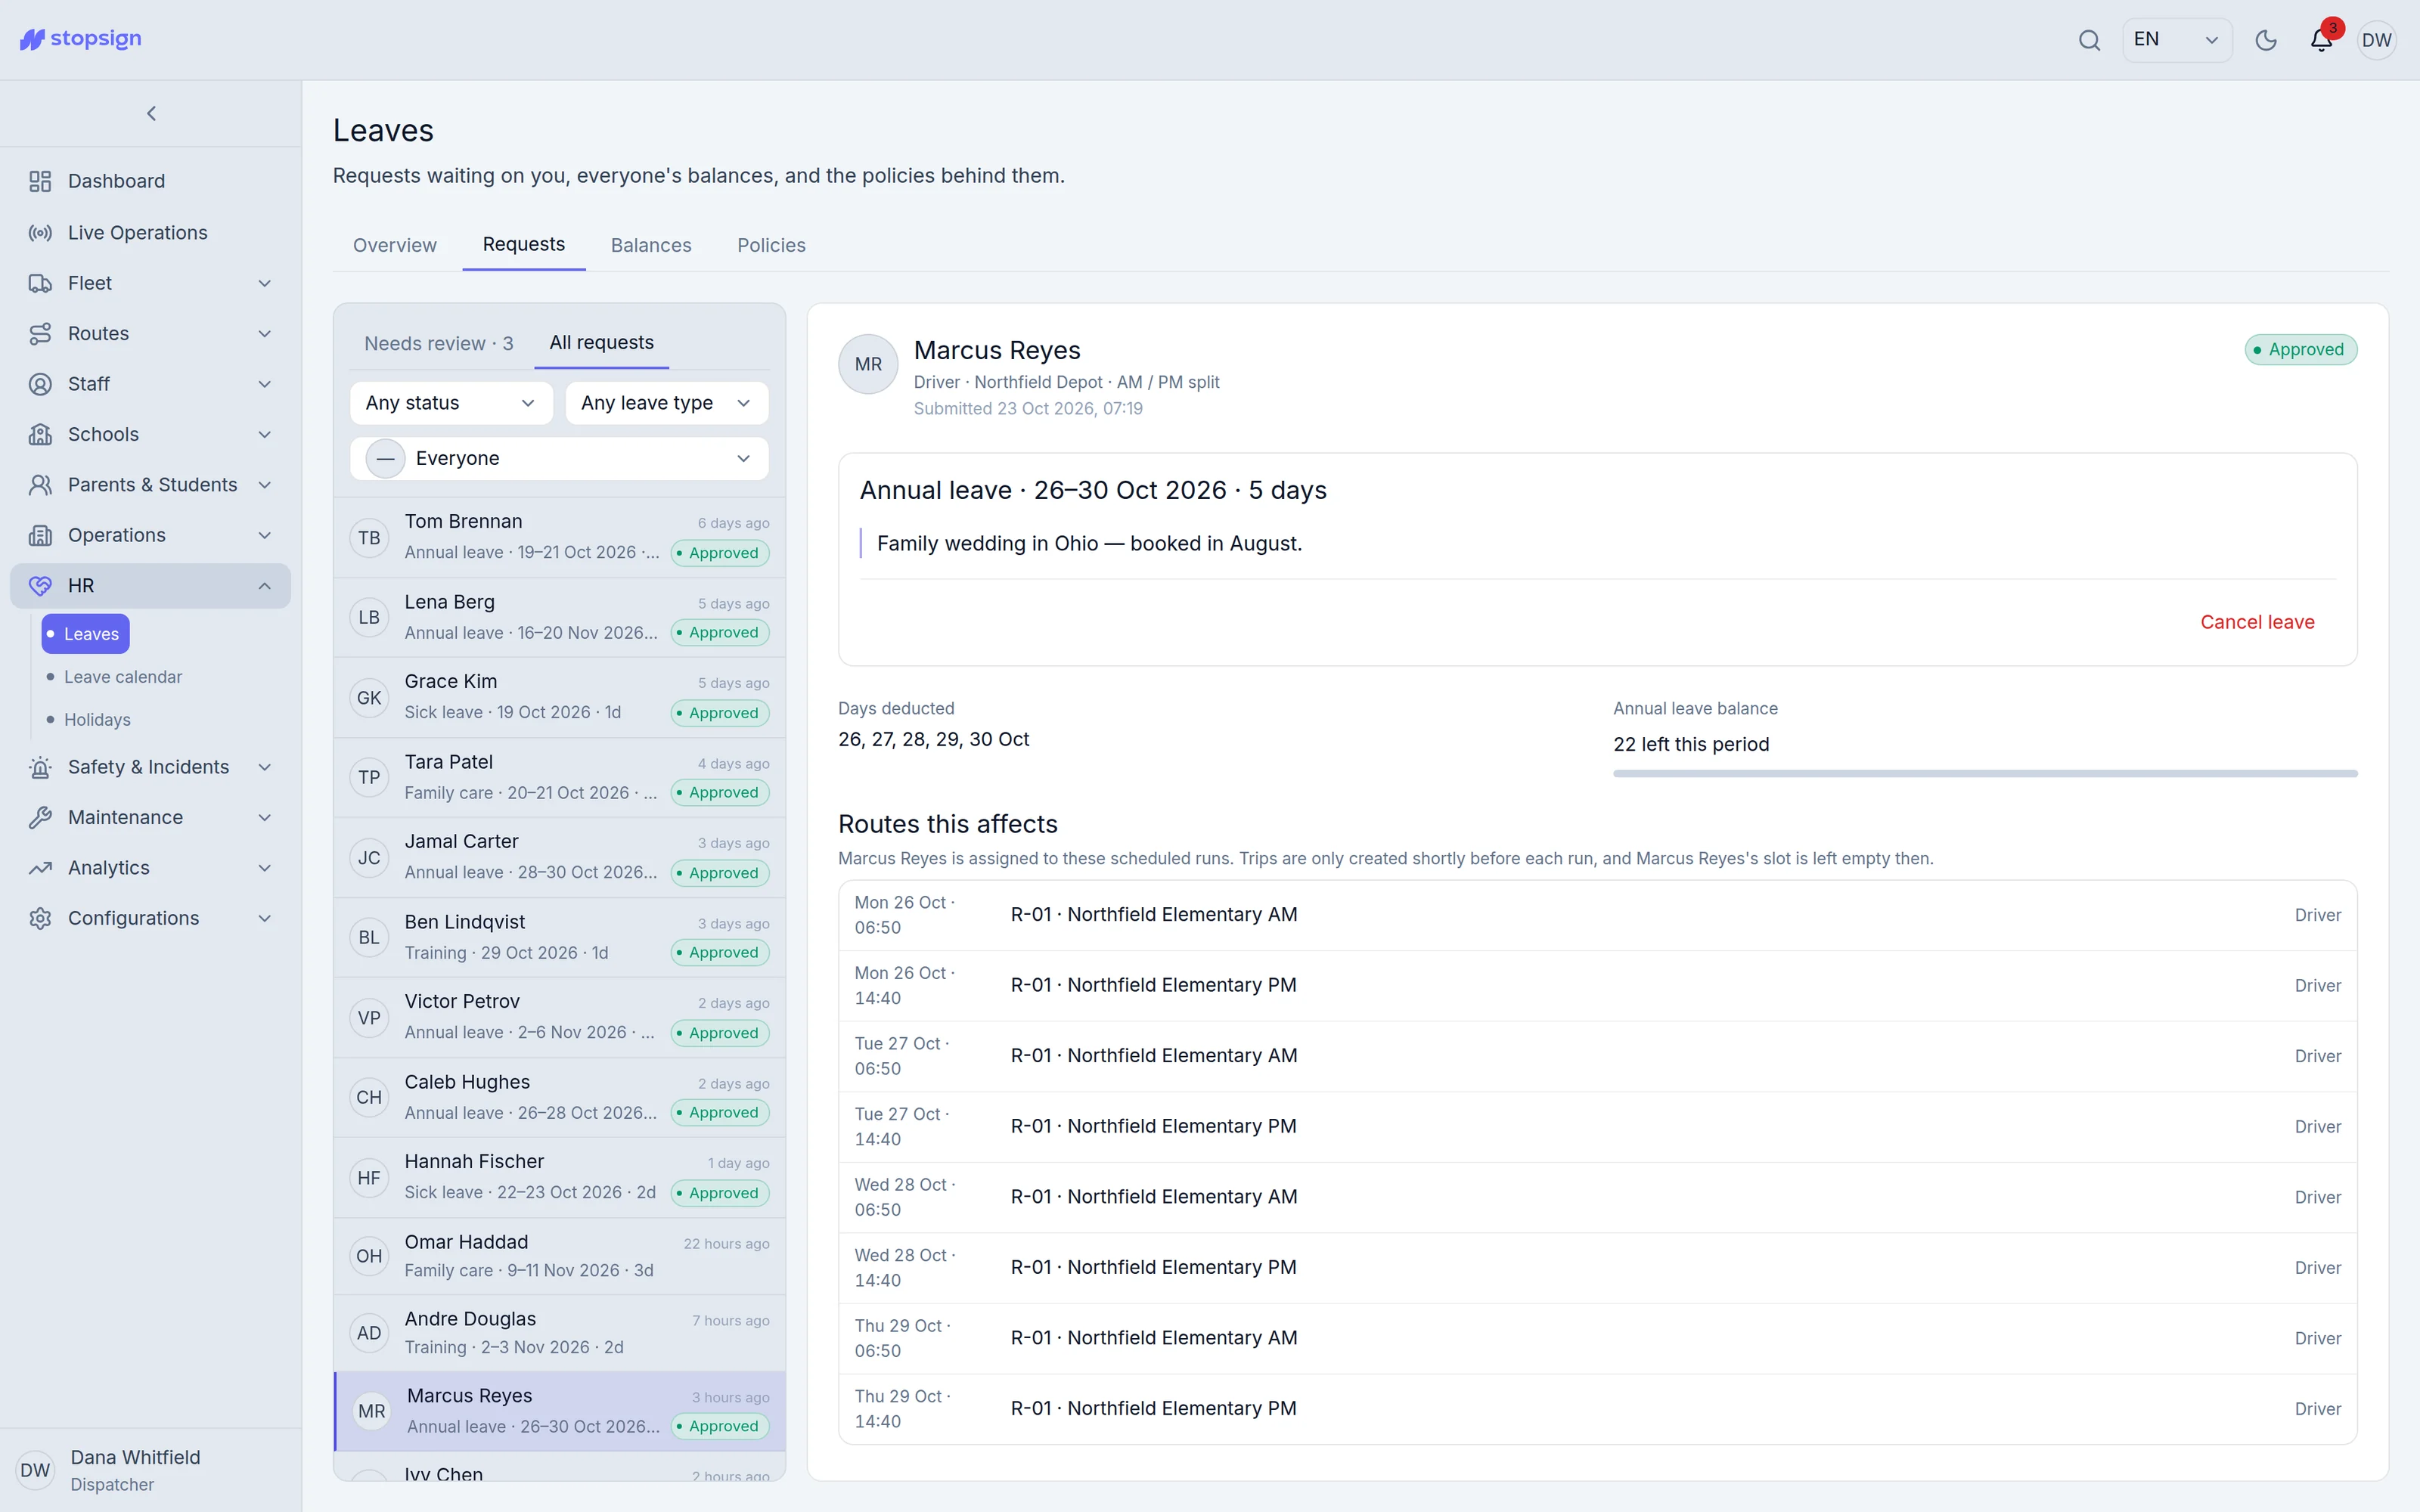This screenshot has height=1512, width=2420.
Task: Select the All requests tab
Action: 601,342
